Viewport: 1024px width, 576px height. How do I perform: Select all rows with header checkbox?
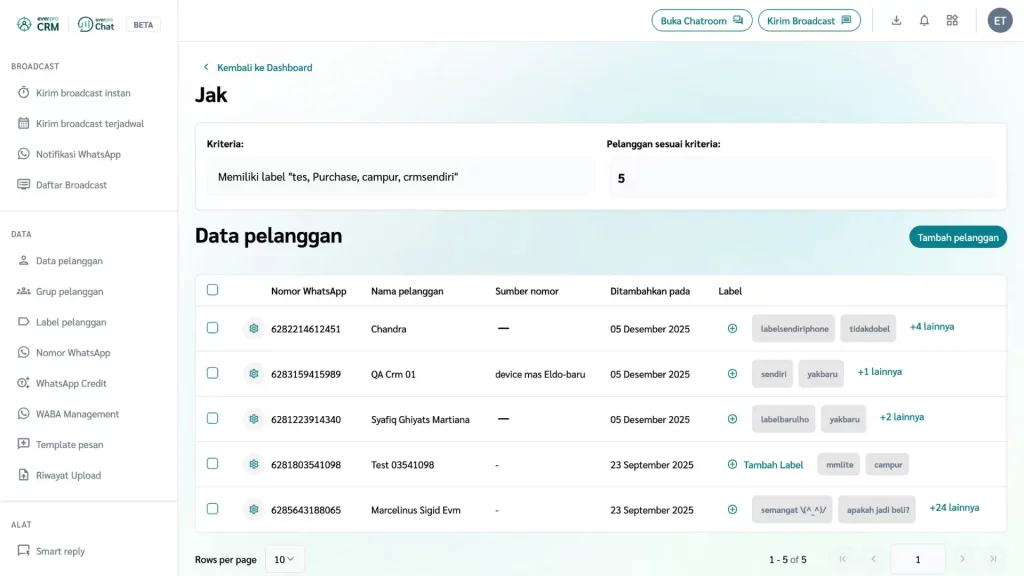[x=212, y=290]
